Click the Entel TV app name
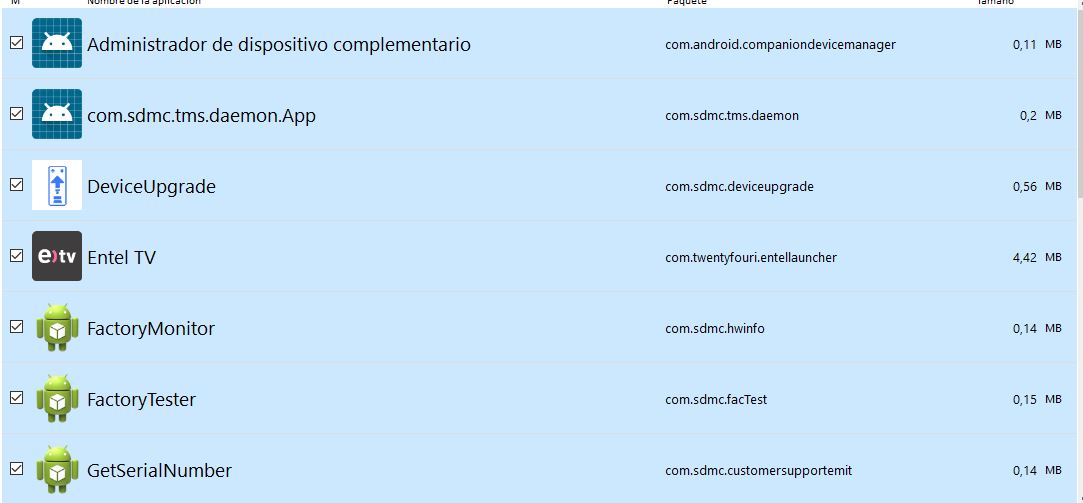This screenshot has height=503, width=1083. click(x=121, y=258)
